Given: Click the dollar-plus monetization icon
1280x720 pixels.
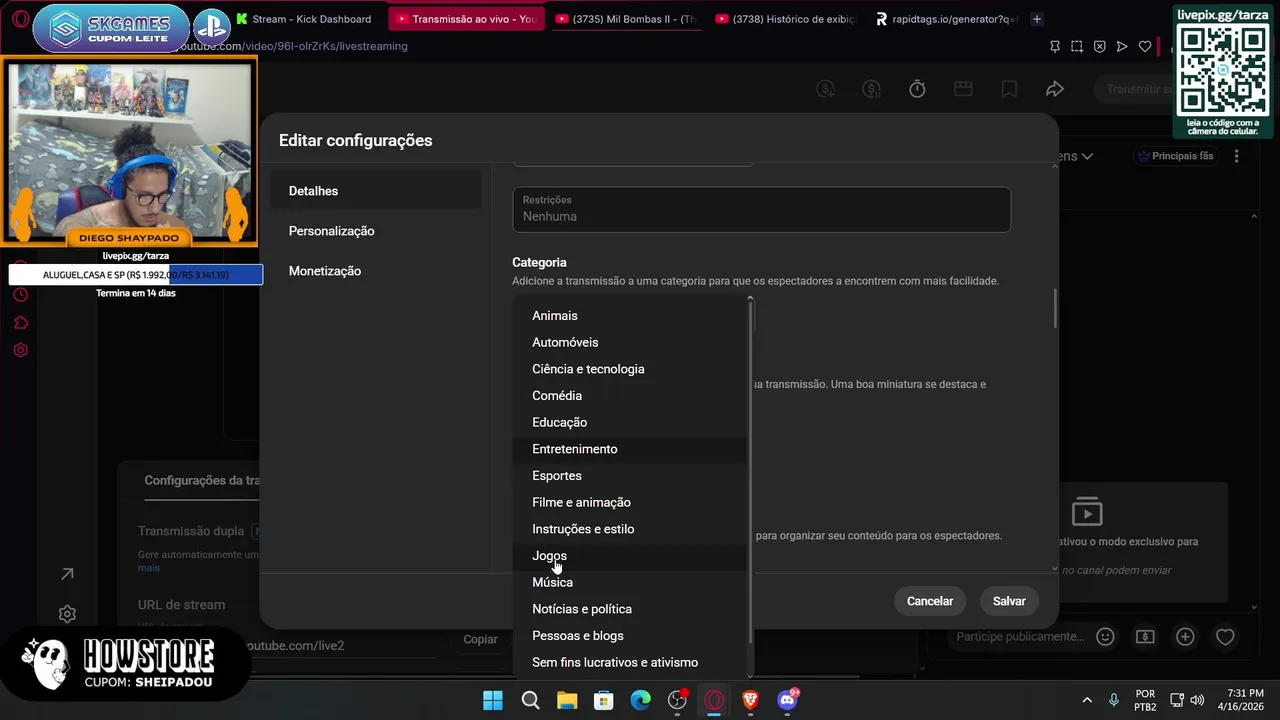Looking at the screenshot, I should (825, 89).
